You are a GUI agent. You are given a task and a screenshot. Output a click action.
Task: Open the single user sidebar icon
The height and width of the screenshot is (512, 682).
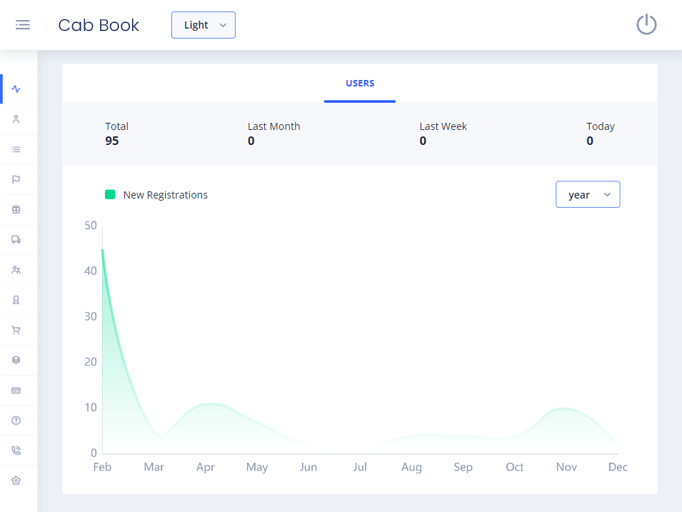click(x=16, y=119)
